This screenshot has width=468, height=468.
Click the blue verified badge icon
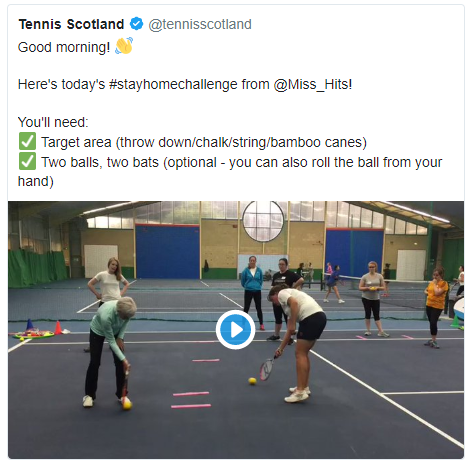[x=136, y=24]
